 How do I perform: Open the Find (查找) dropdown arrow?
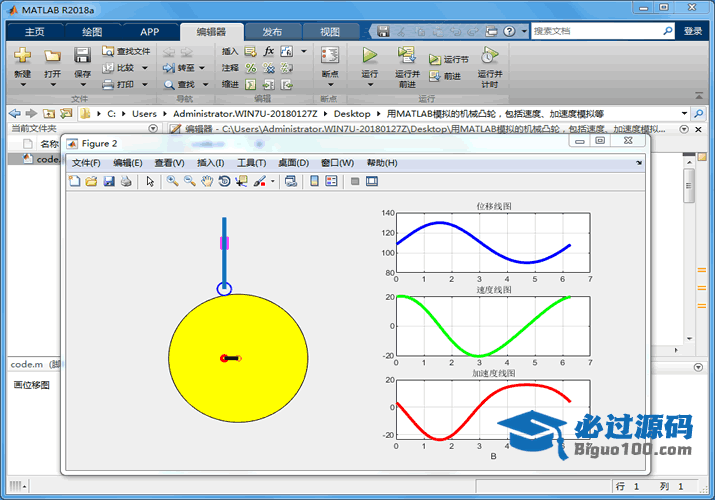coord(205,84)
